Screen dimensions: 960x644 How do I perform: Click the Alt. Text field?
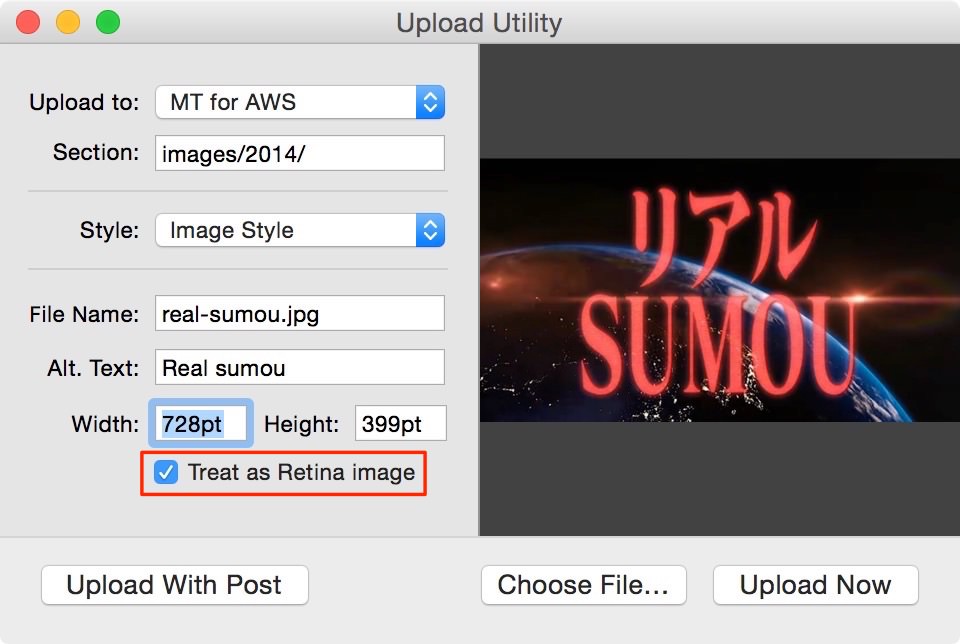point(300,367)
